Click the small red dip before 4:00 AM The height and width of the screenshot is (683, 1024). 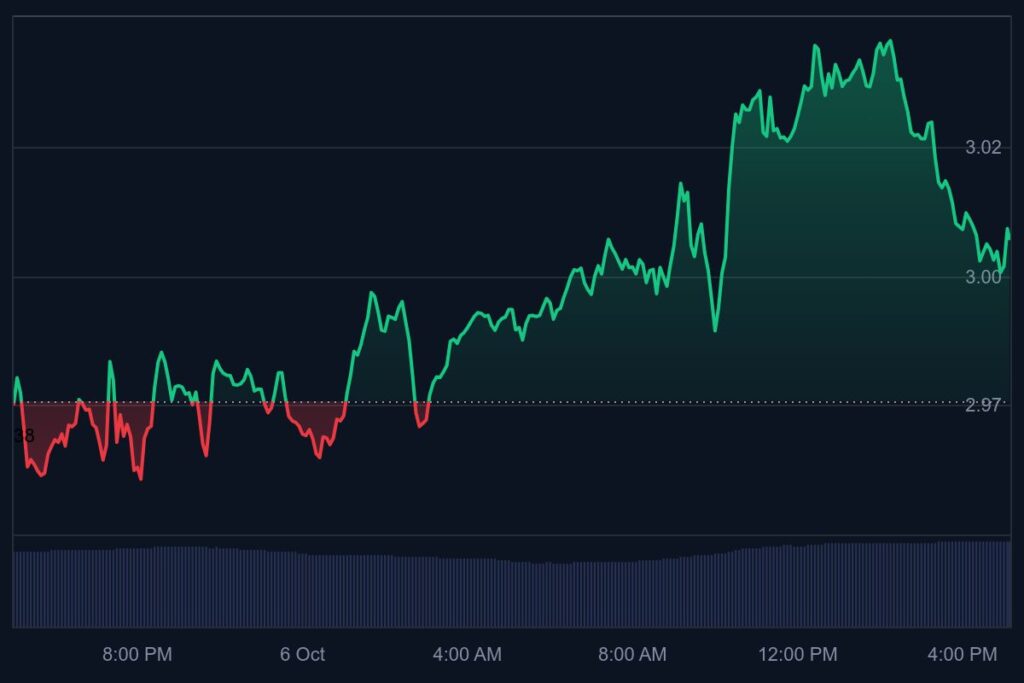421,425
